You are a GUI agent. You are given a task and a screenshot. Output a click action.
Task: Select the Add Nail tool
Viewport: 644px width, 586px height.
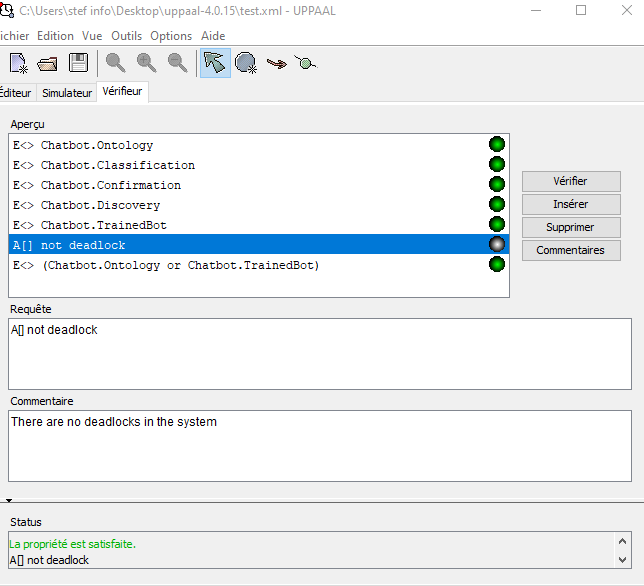pos(305,63)
